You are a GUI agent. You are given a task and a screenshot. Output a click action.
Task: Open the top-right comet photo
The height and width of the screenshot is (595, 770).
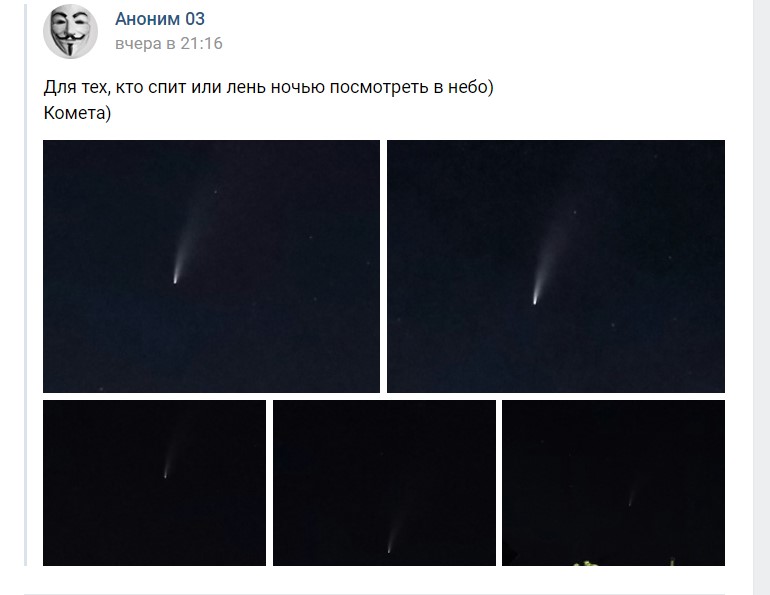coord(556,266)
